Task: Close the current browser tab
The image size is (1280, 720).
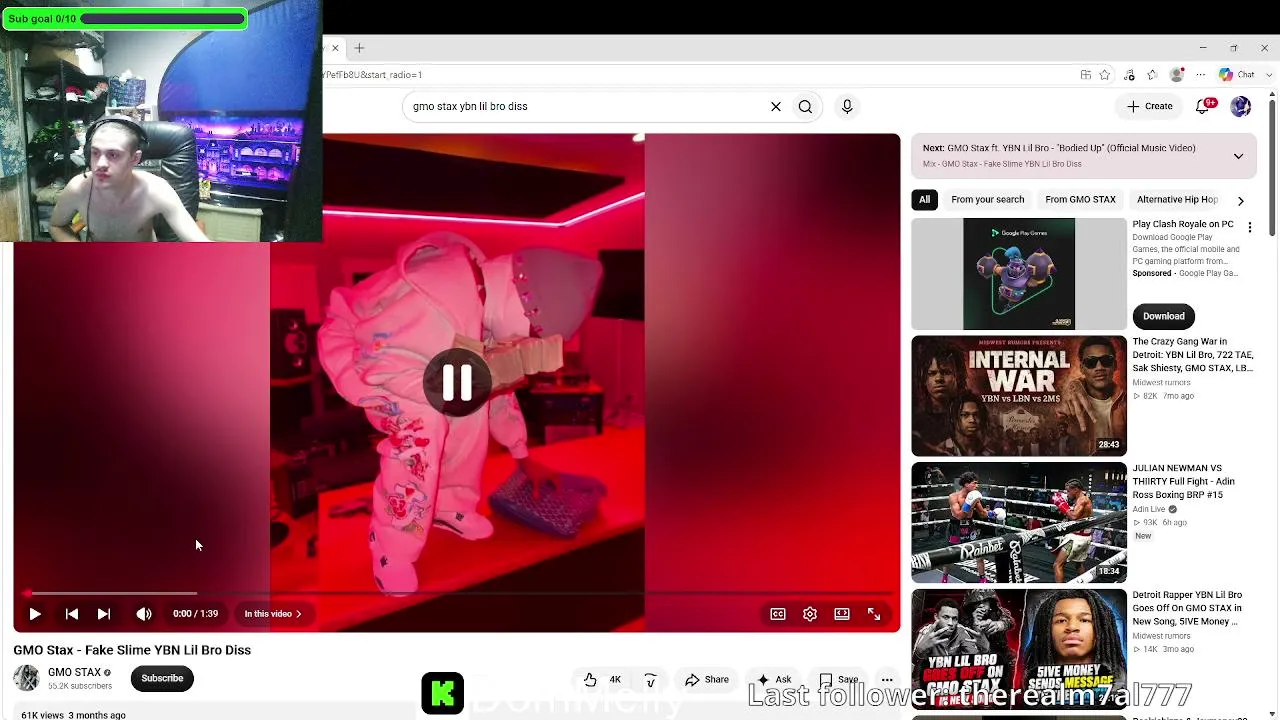Action: pyautogui.click(x=335, y=48)
